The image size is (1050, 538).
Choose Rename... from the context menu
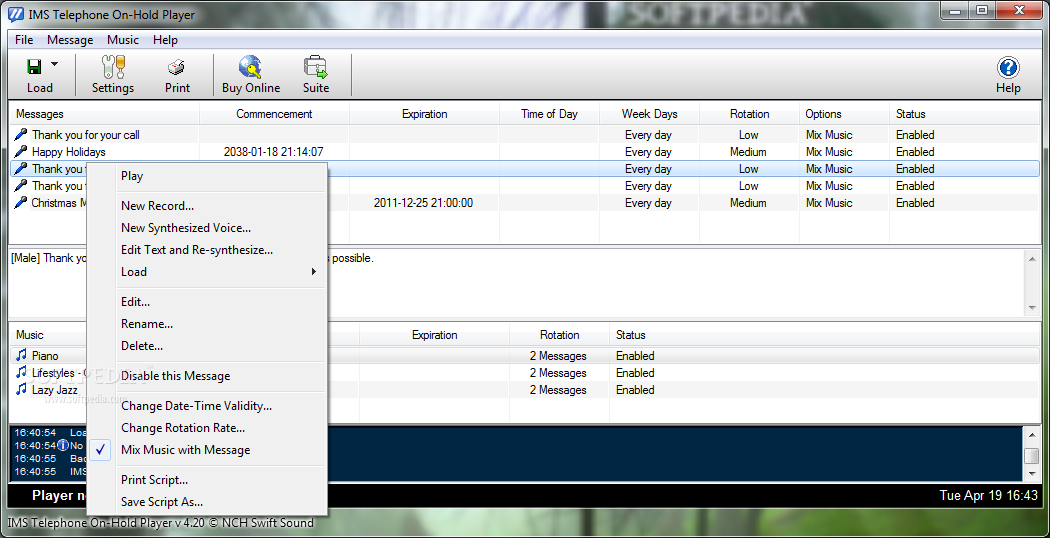point(207,324)
